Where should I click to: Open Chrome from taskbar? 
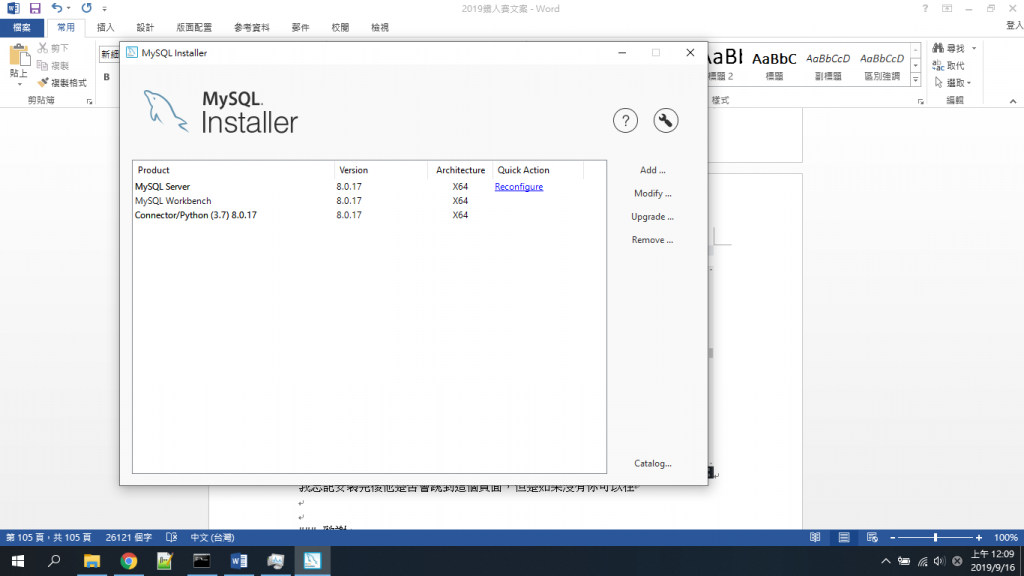click(x=129, y=561)
